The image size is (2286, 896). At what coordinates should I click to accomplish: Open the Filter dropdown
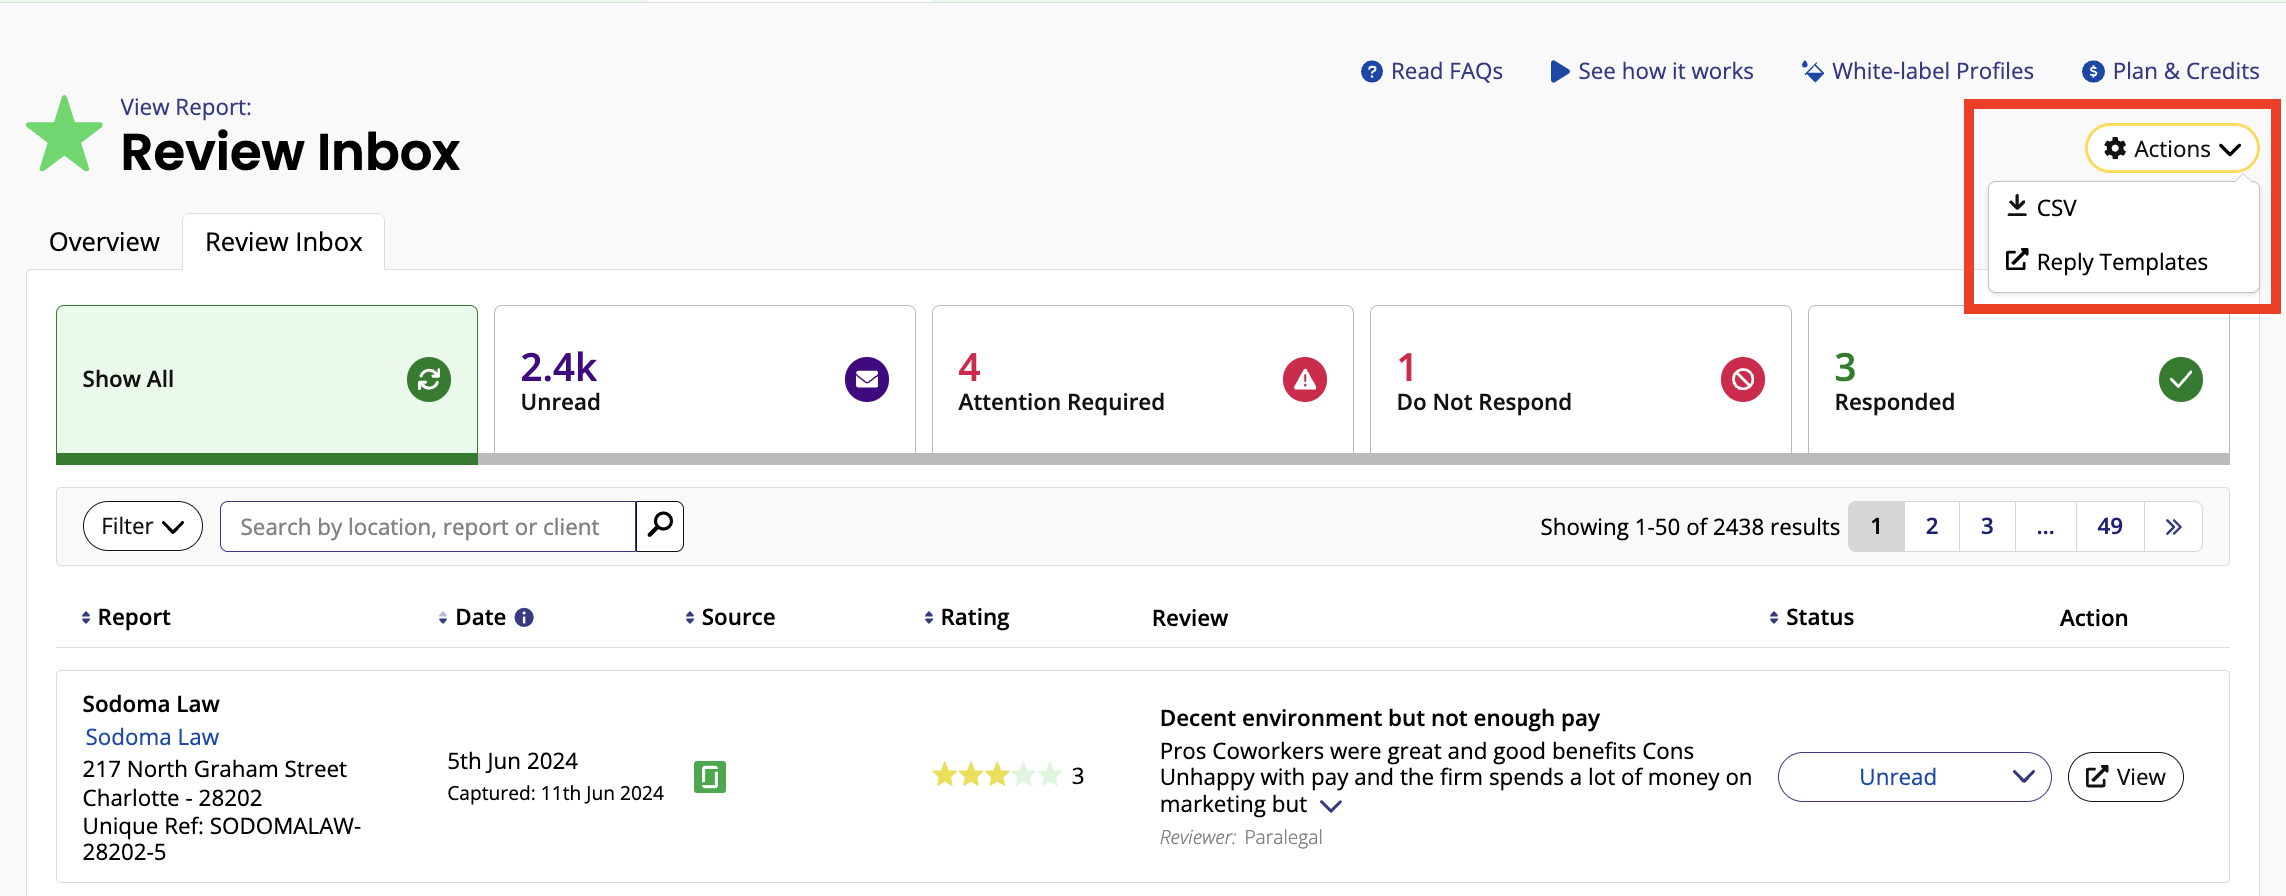[x=143, y=527]
